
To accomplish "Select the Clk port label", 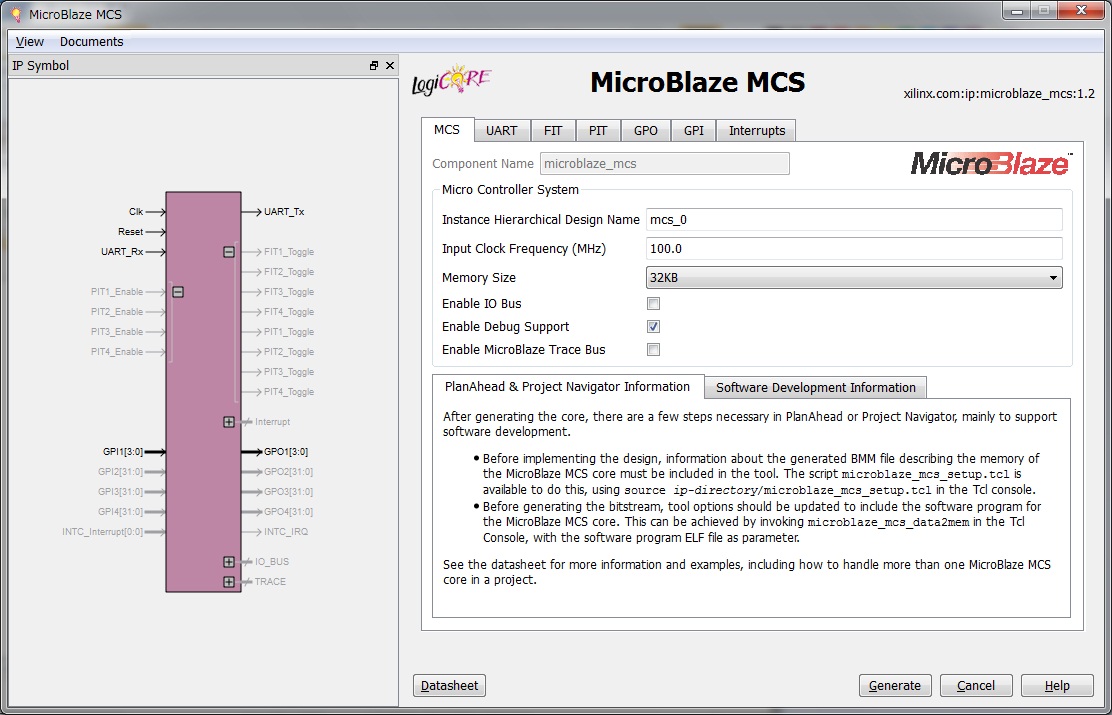I will click(135, 212).
